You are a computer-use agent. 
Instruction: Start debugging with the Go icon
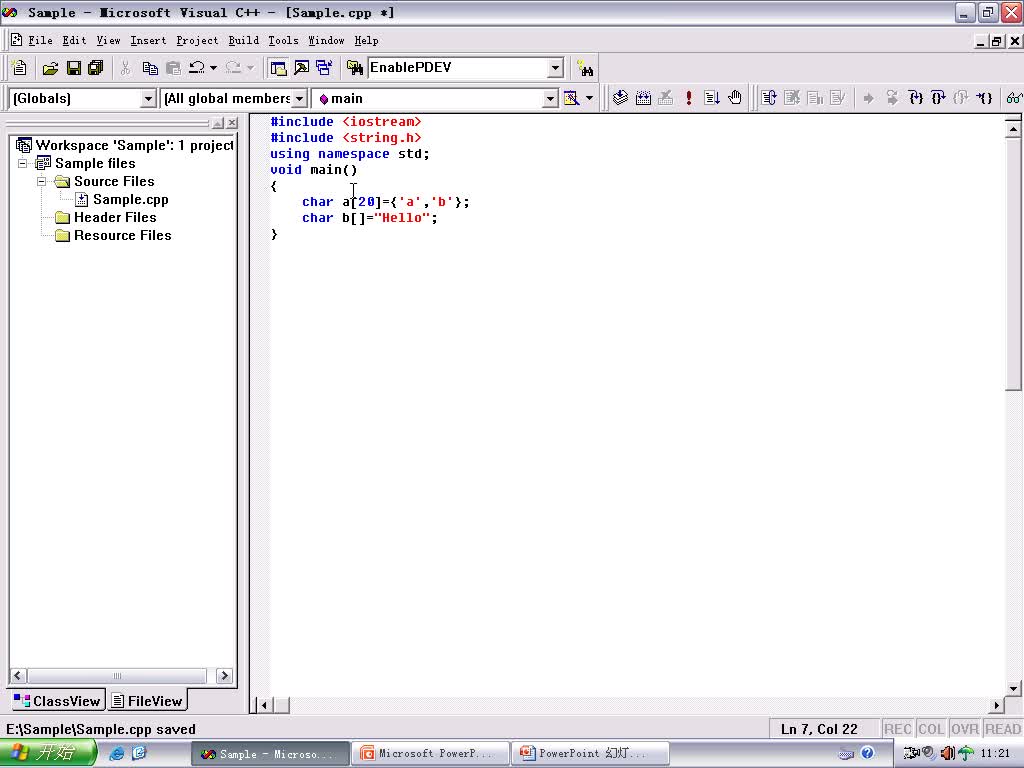712,99
